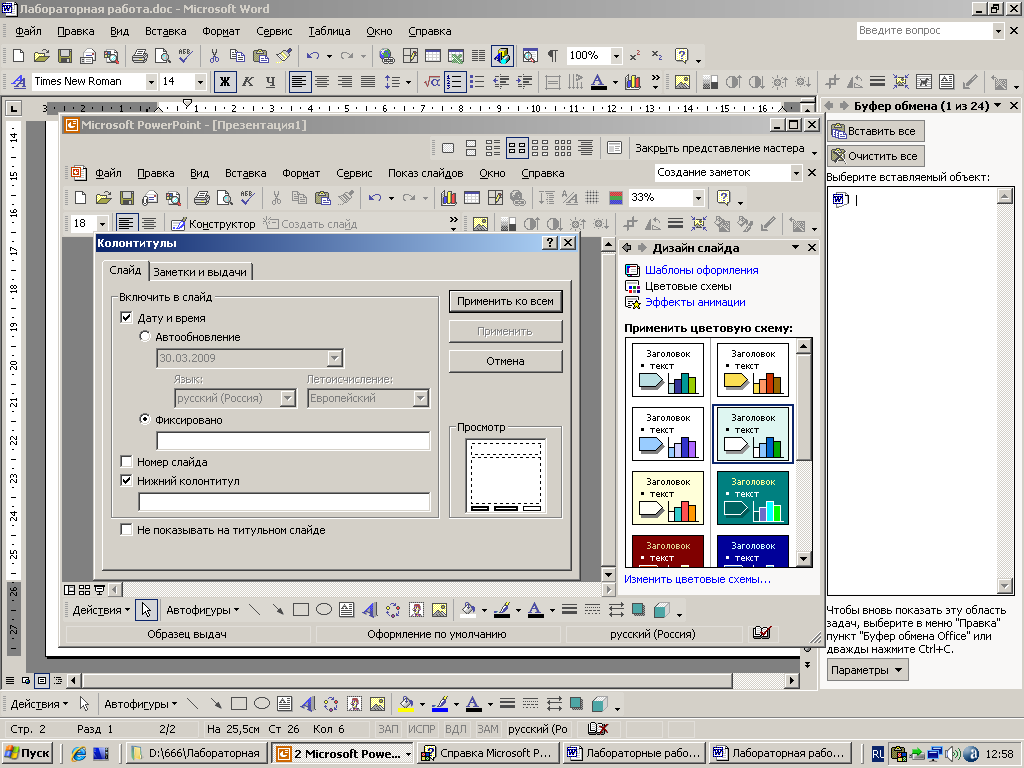
Task: Click the 'Фиксировано' date text field
Action: point(293,441)
